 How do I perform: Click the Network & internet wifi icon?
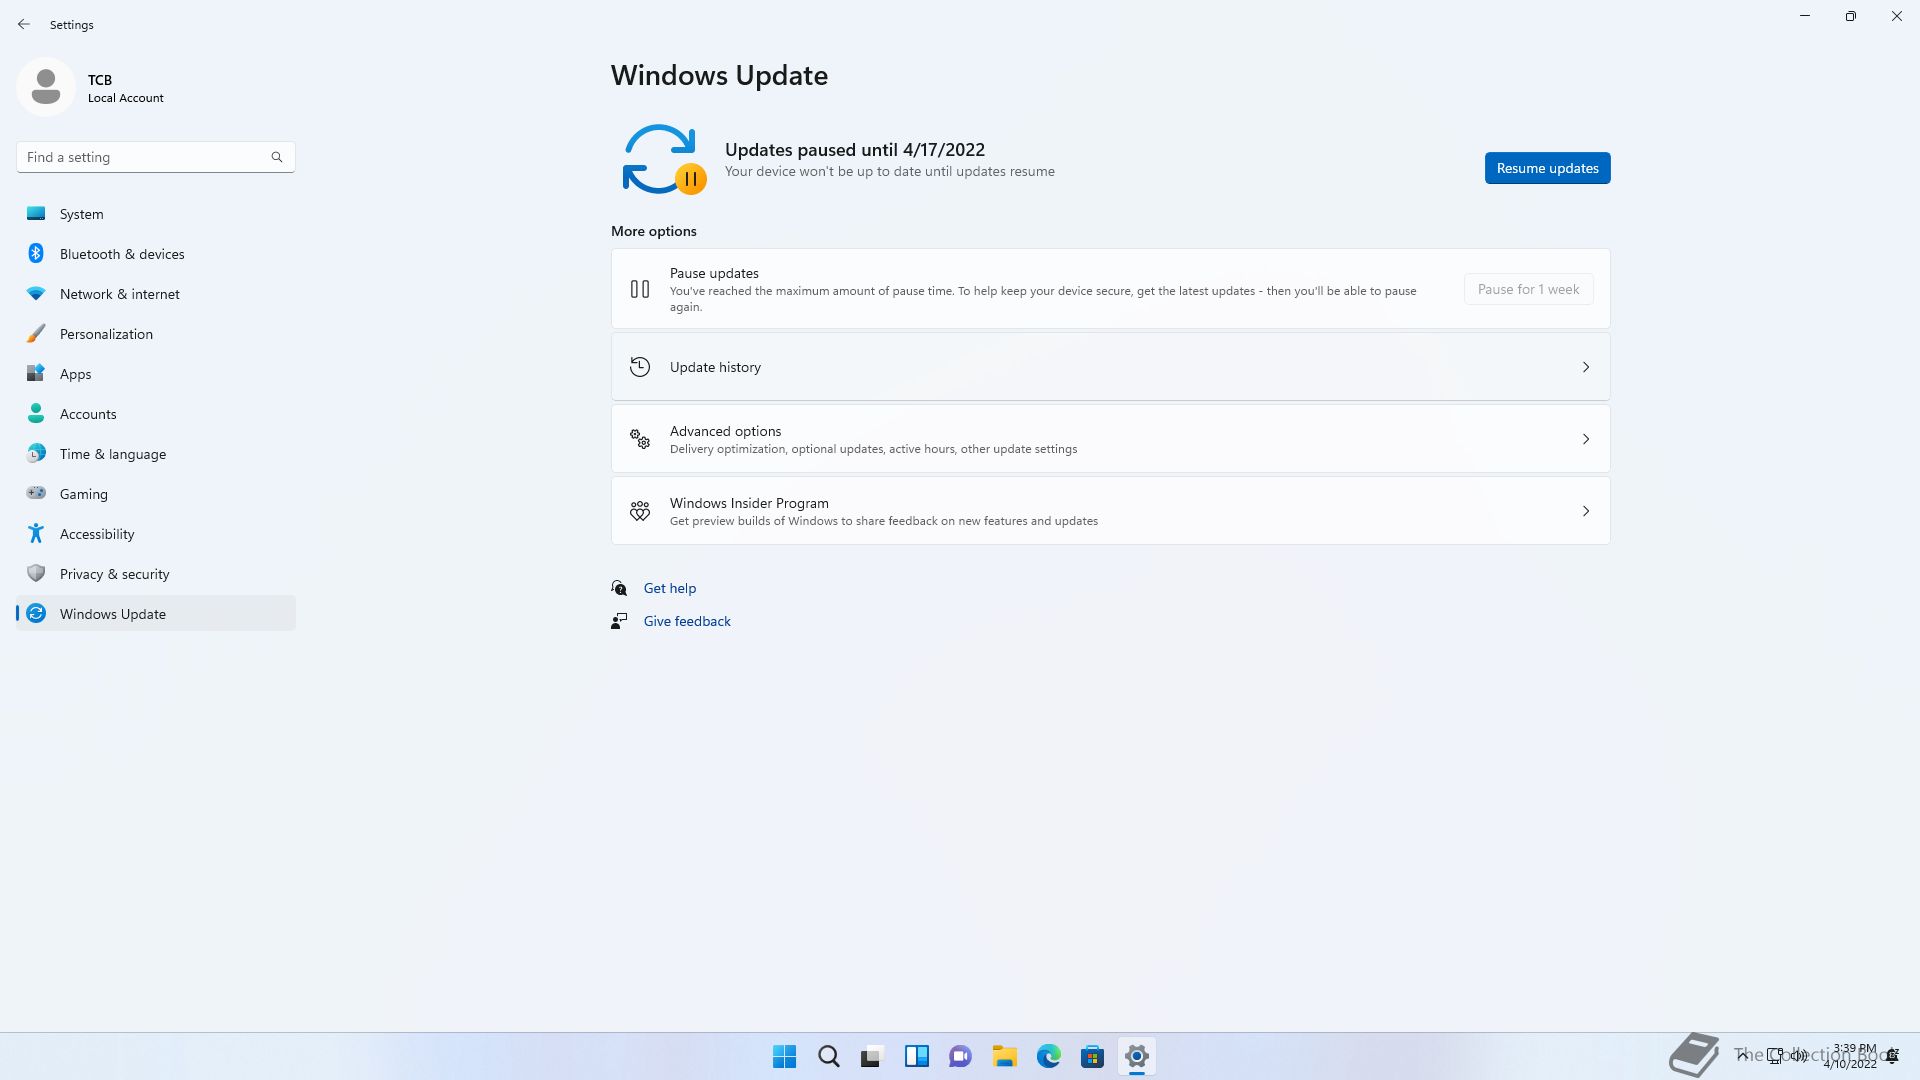[x=36, y=293]
